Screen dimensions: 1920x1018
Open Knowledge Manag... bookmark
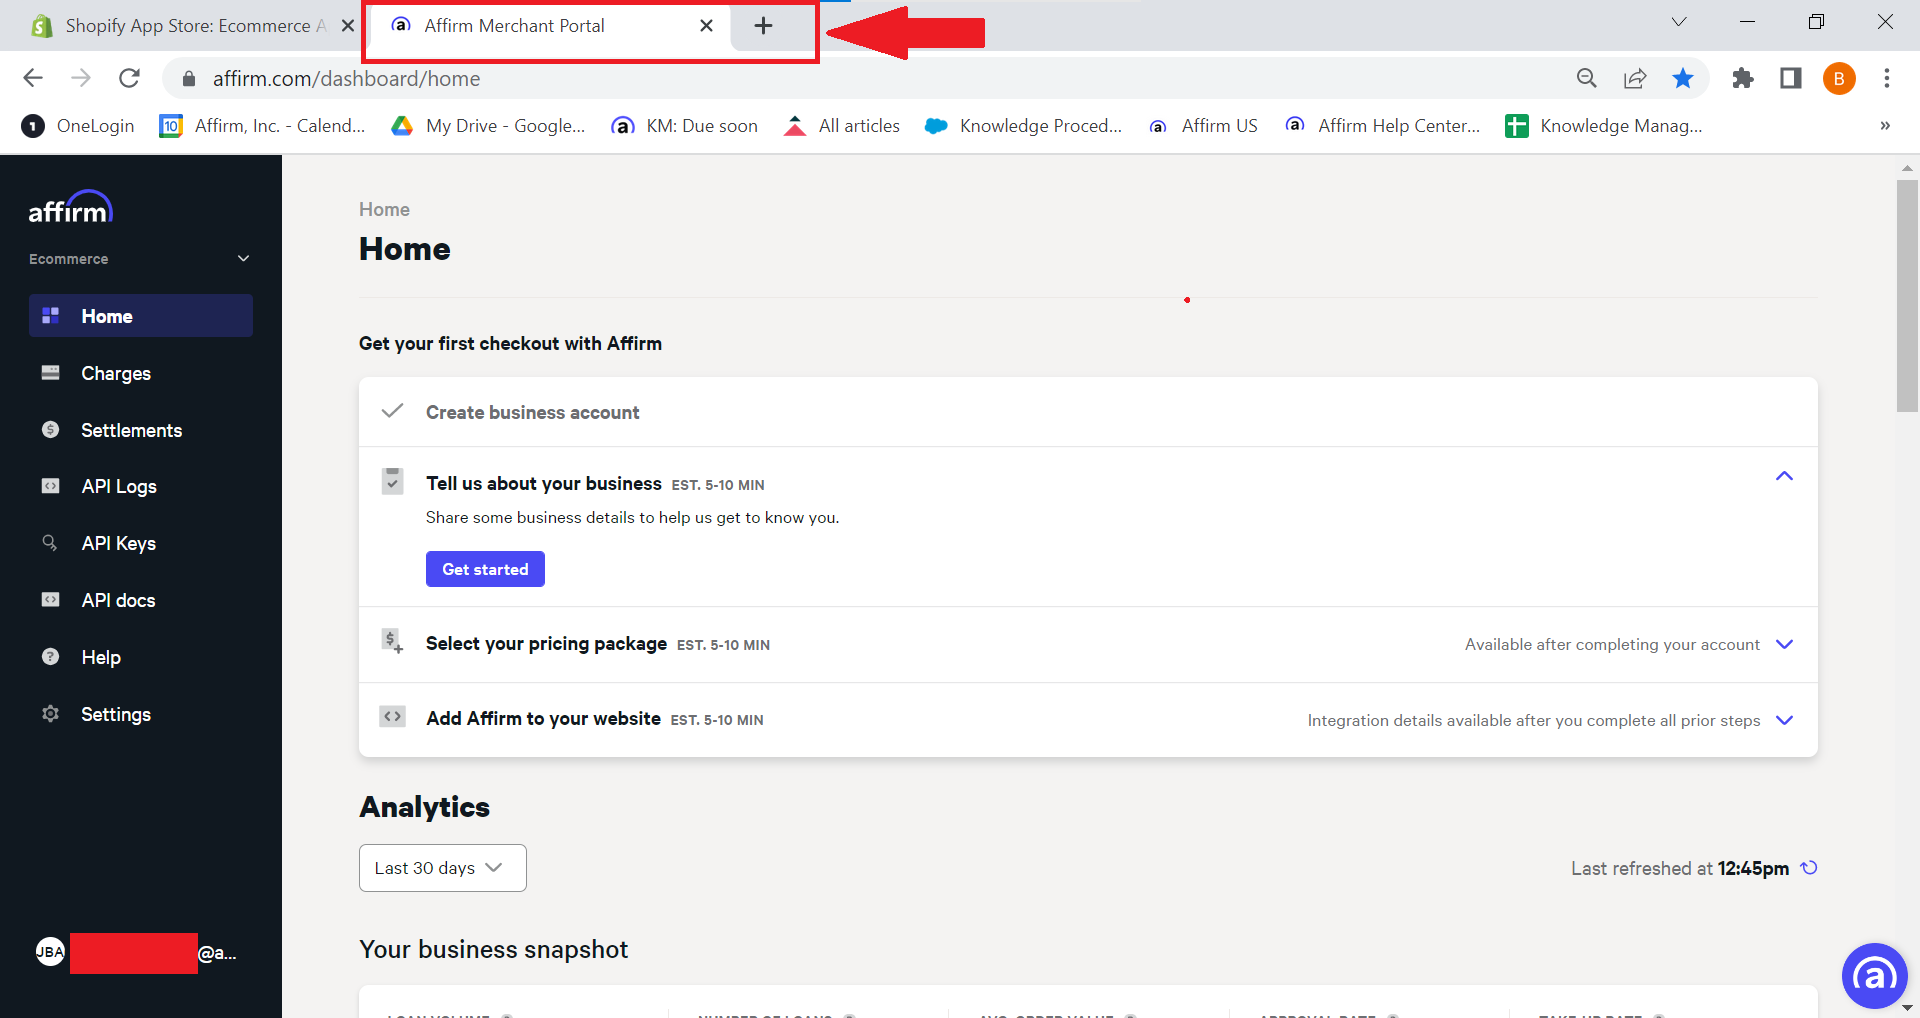click(x=1604, y=126)
